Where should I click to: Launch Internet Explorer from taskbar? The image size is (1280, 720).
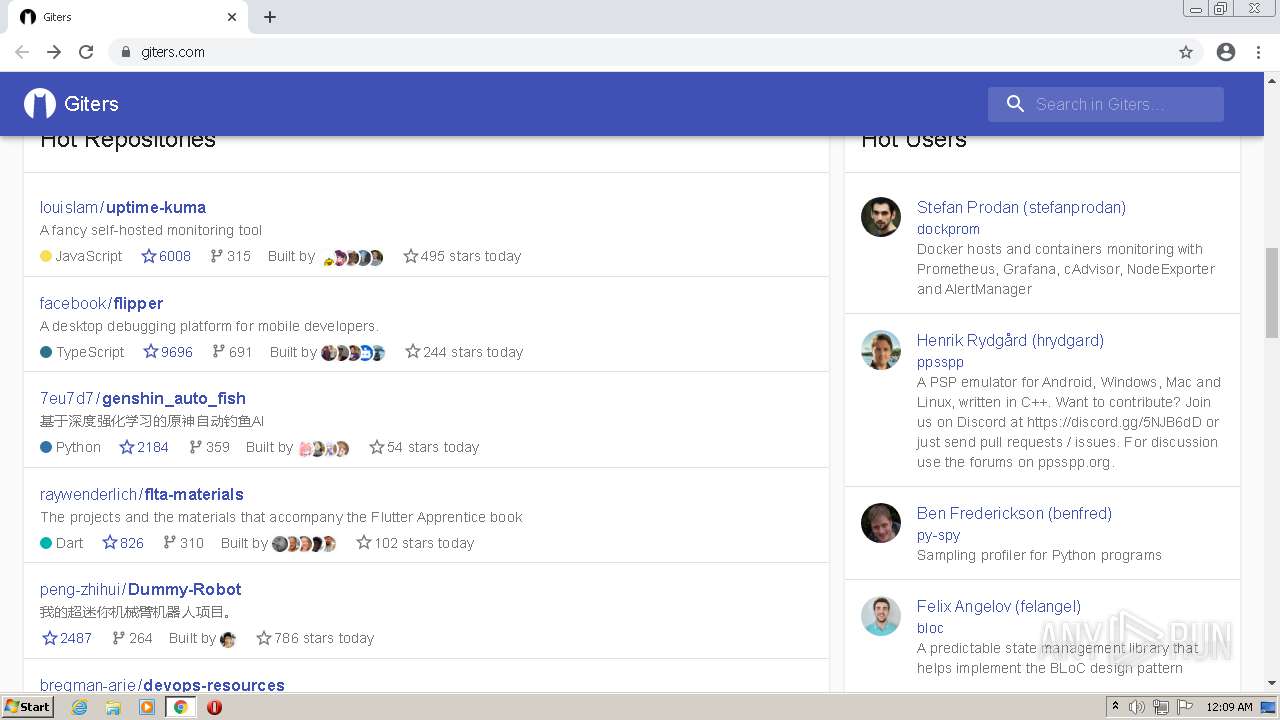(79, 707)
